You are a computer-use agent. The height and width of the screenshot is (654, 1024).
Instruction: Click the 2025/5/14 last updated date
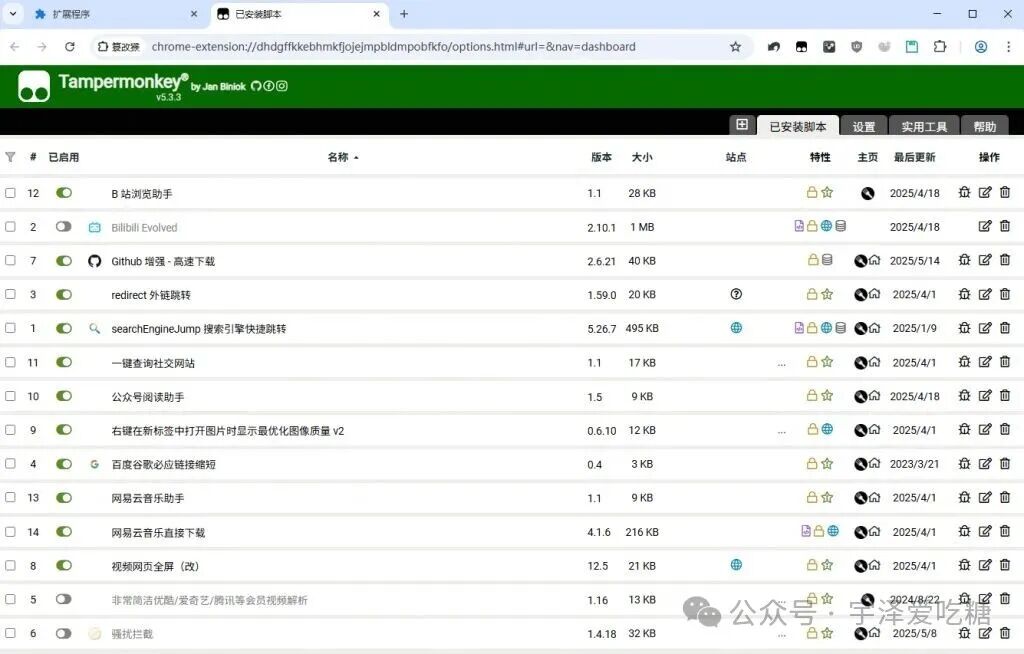[914, 261]
